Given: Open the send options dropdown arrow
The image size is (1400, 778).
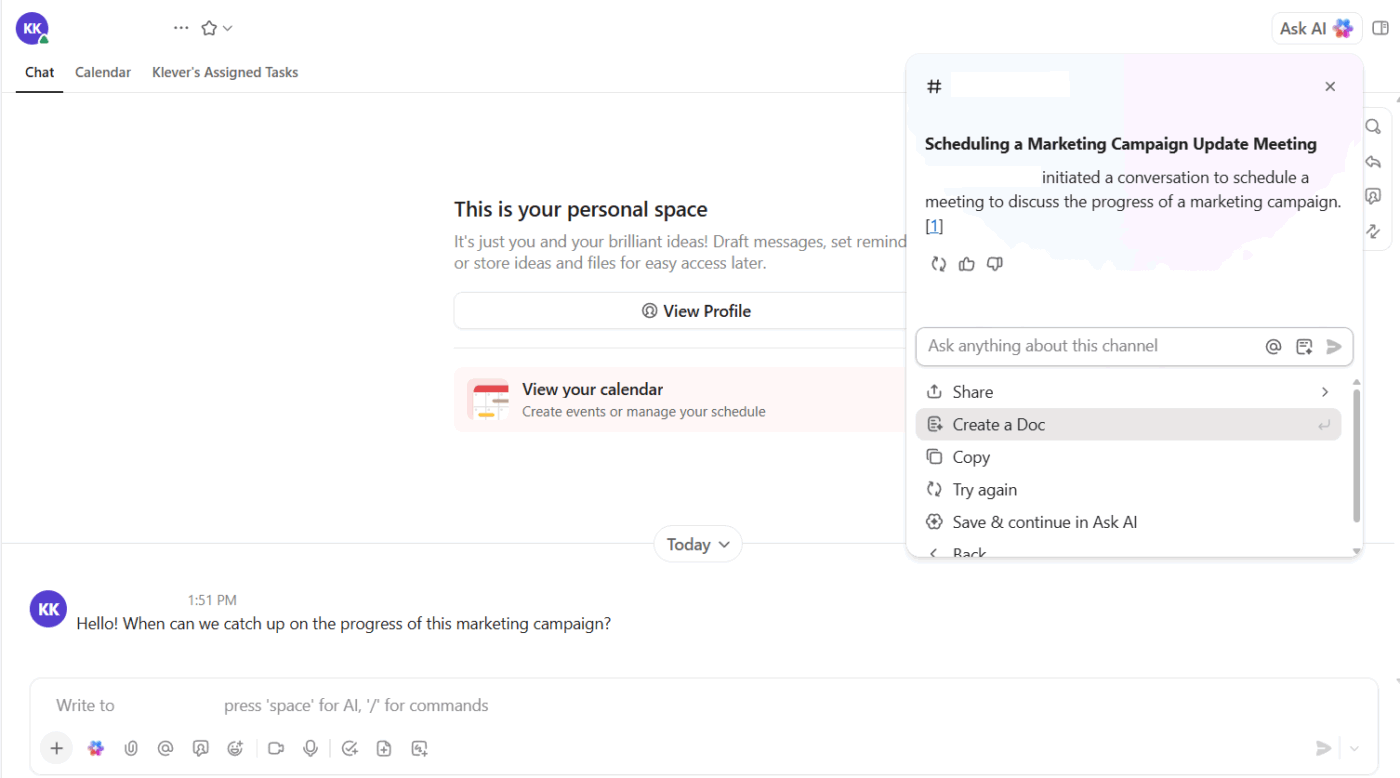Looking at the screenshot, I should [1355, 748].
